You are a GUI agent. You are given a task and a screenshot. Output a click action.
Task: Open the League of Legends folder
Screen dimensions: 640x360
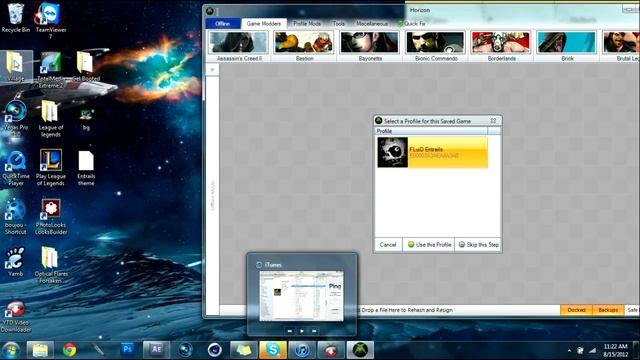pos(50,118)
